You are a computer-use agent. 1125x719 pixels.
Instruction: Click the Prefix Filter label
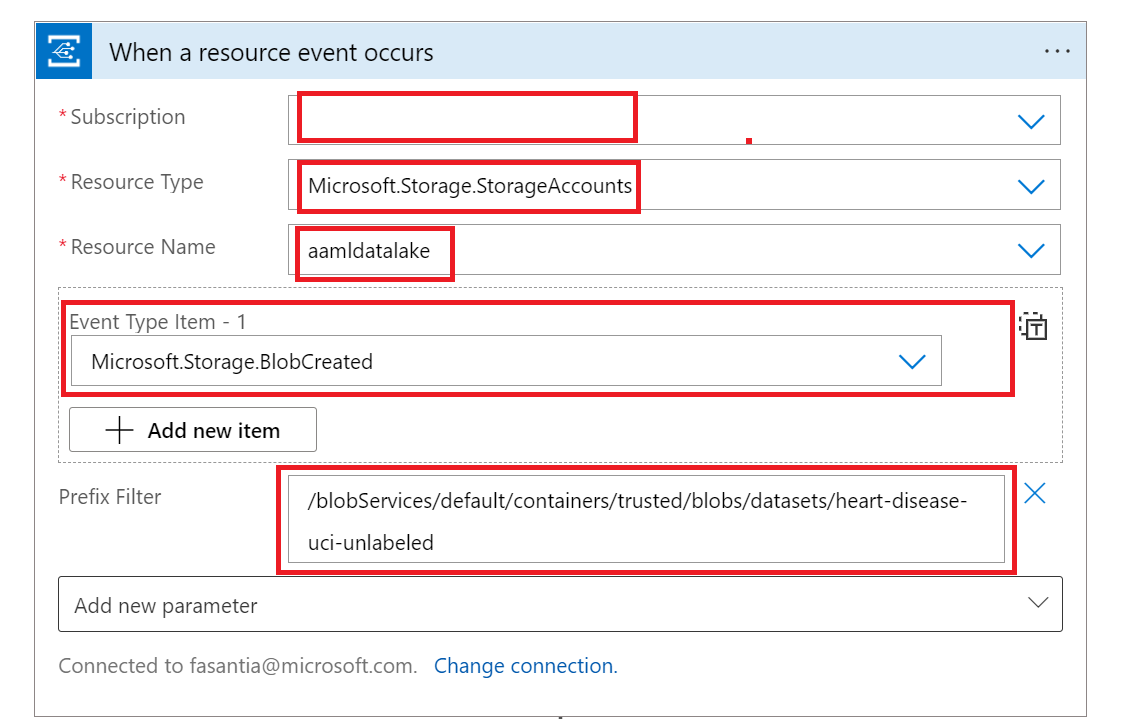click(x=110, y=497)
